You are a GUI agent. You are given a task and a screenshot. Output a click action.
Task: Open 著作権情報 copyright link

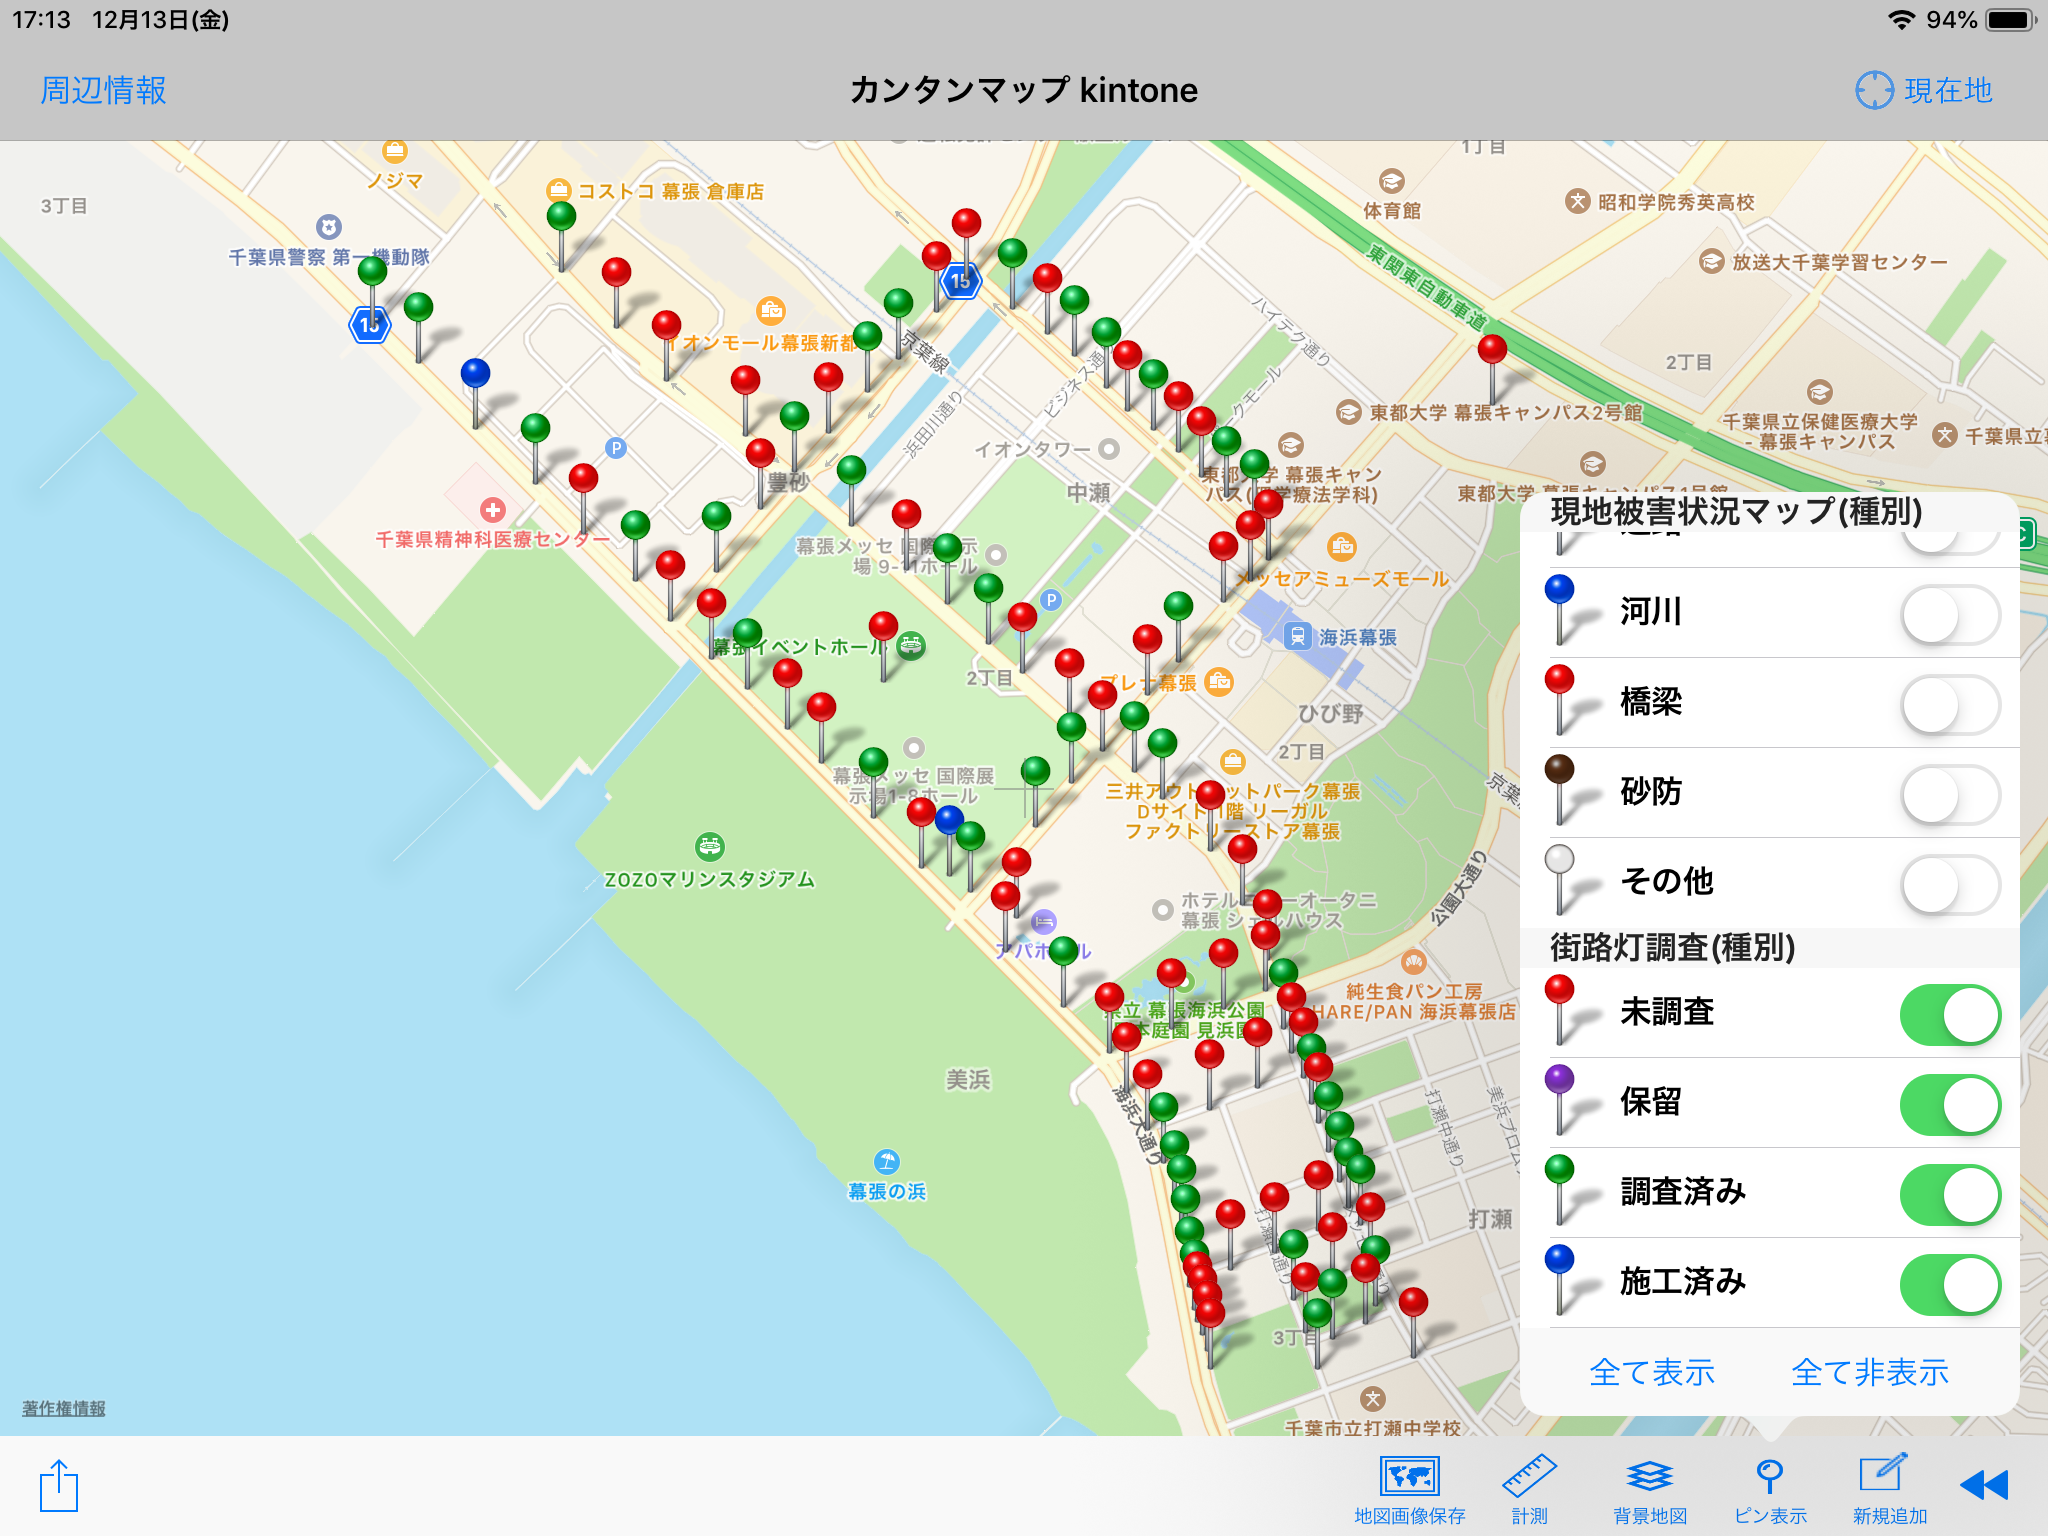(x=64, y=1408)
